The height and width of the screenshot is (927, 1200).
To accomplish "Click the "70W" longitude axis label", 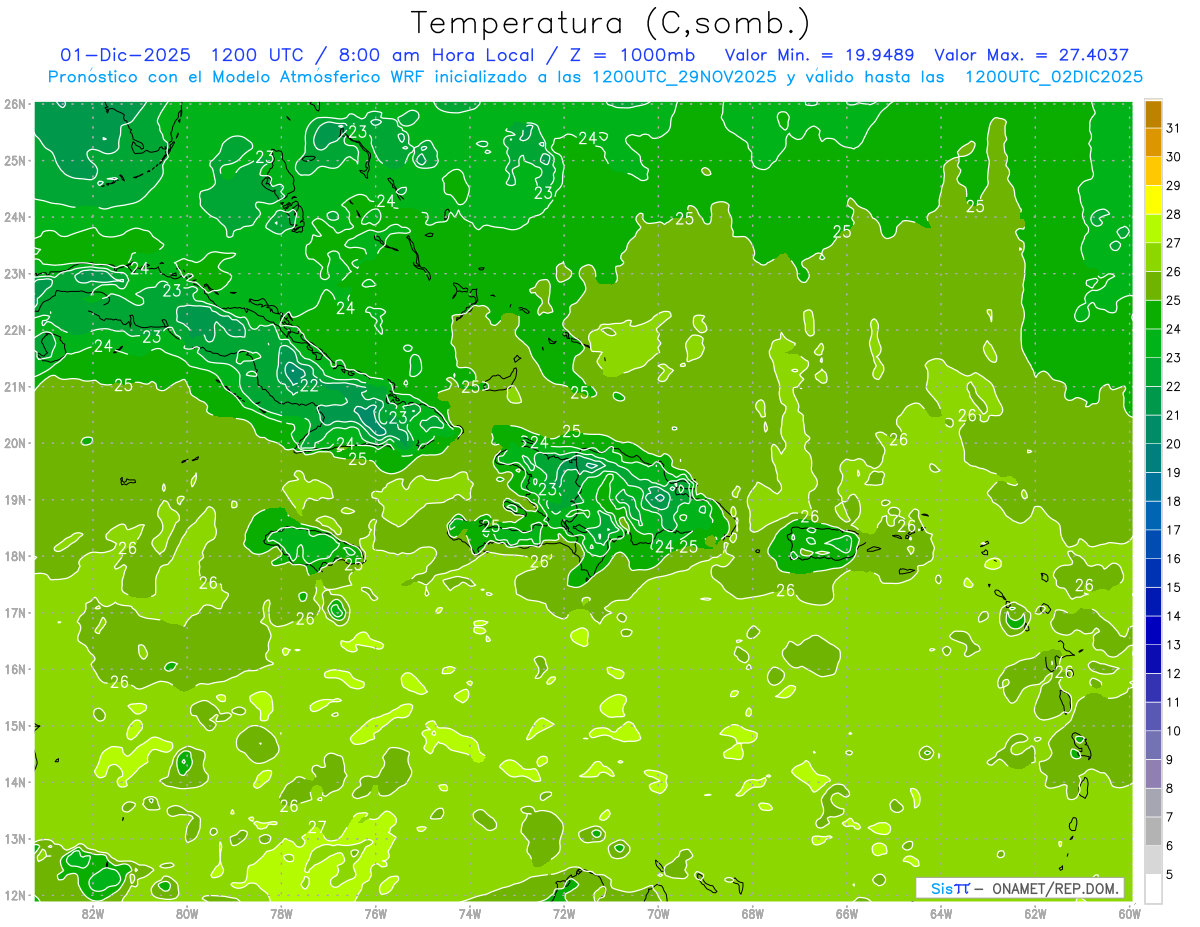I will coord(658,912).
